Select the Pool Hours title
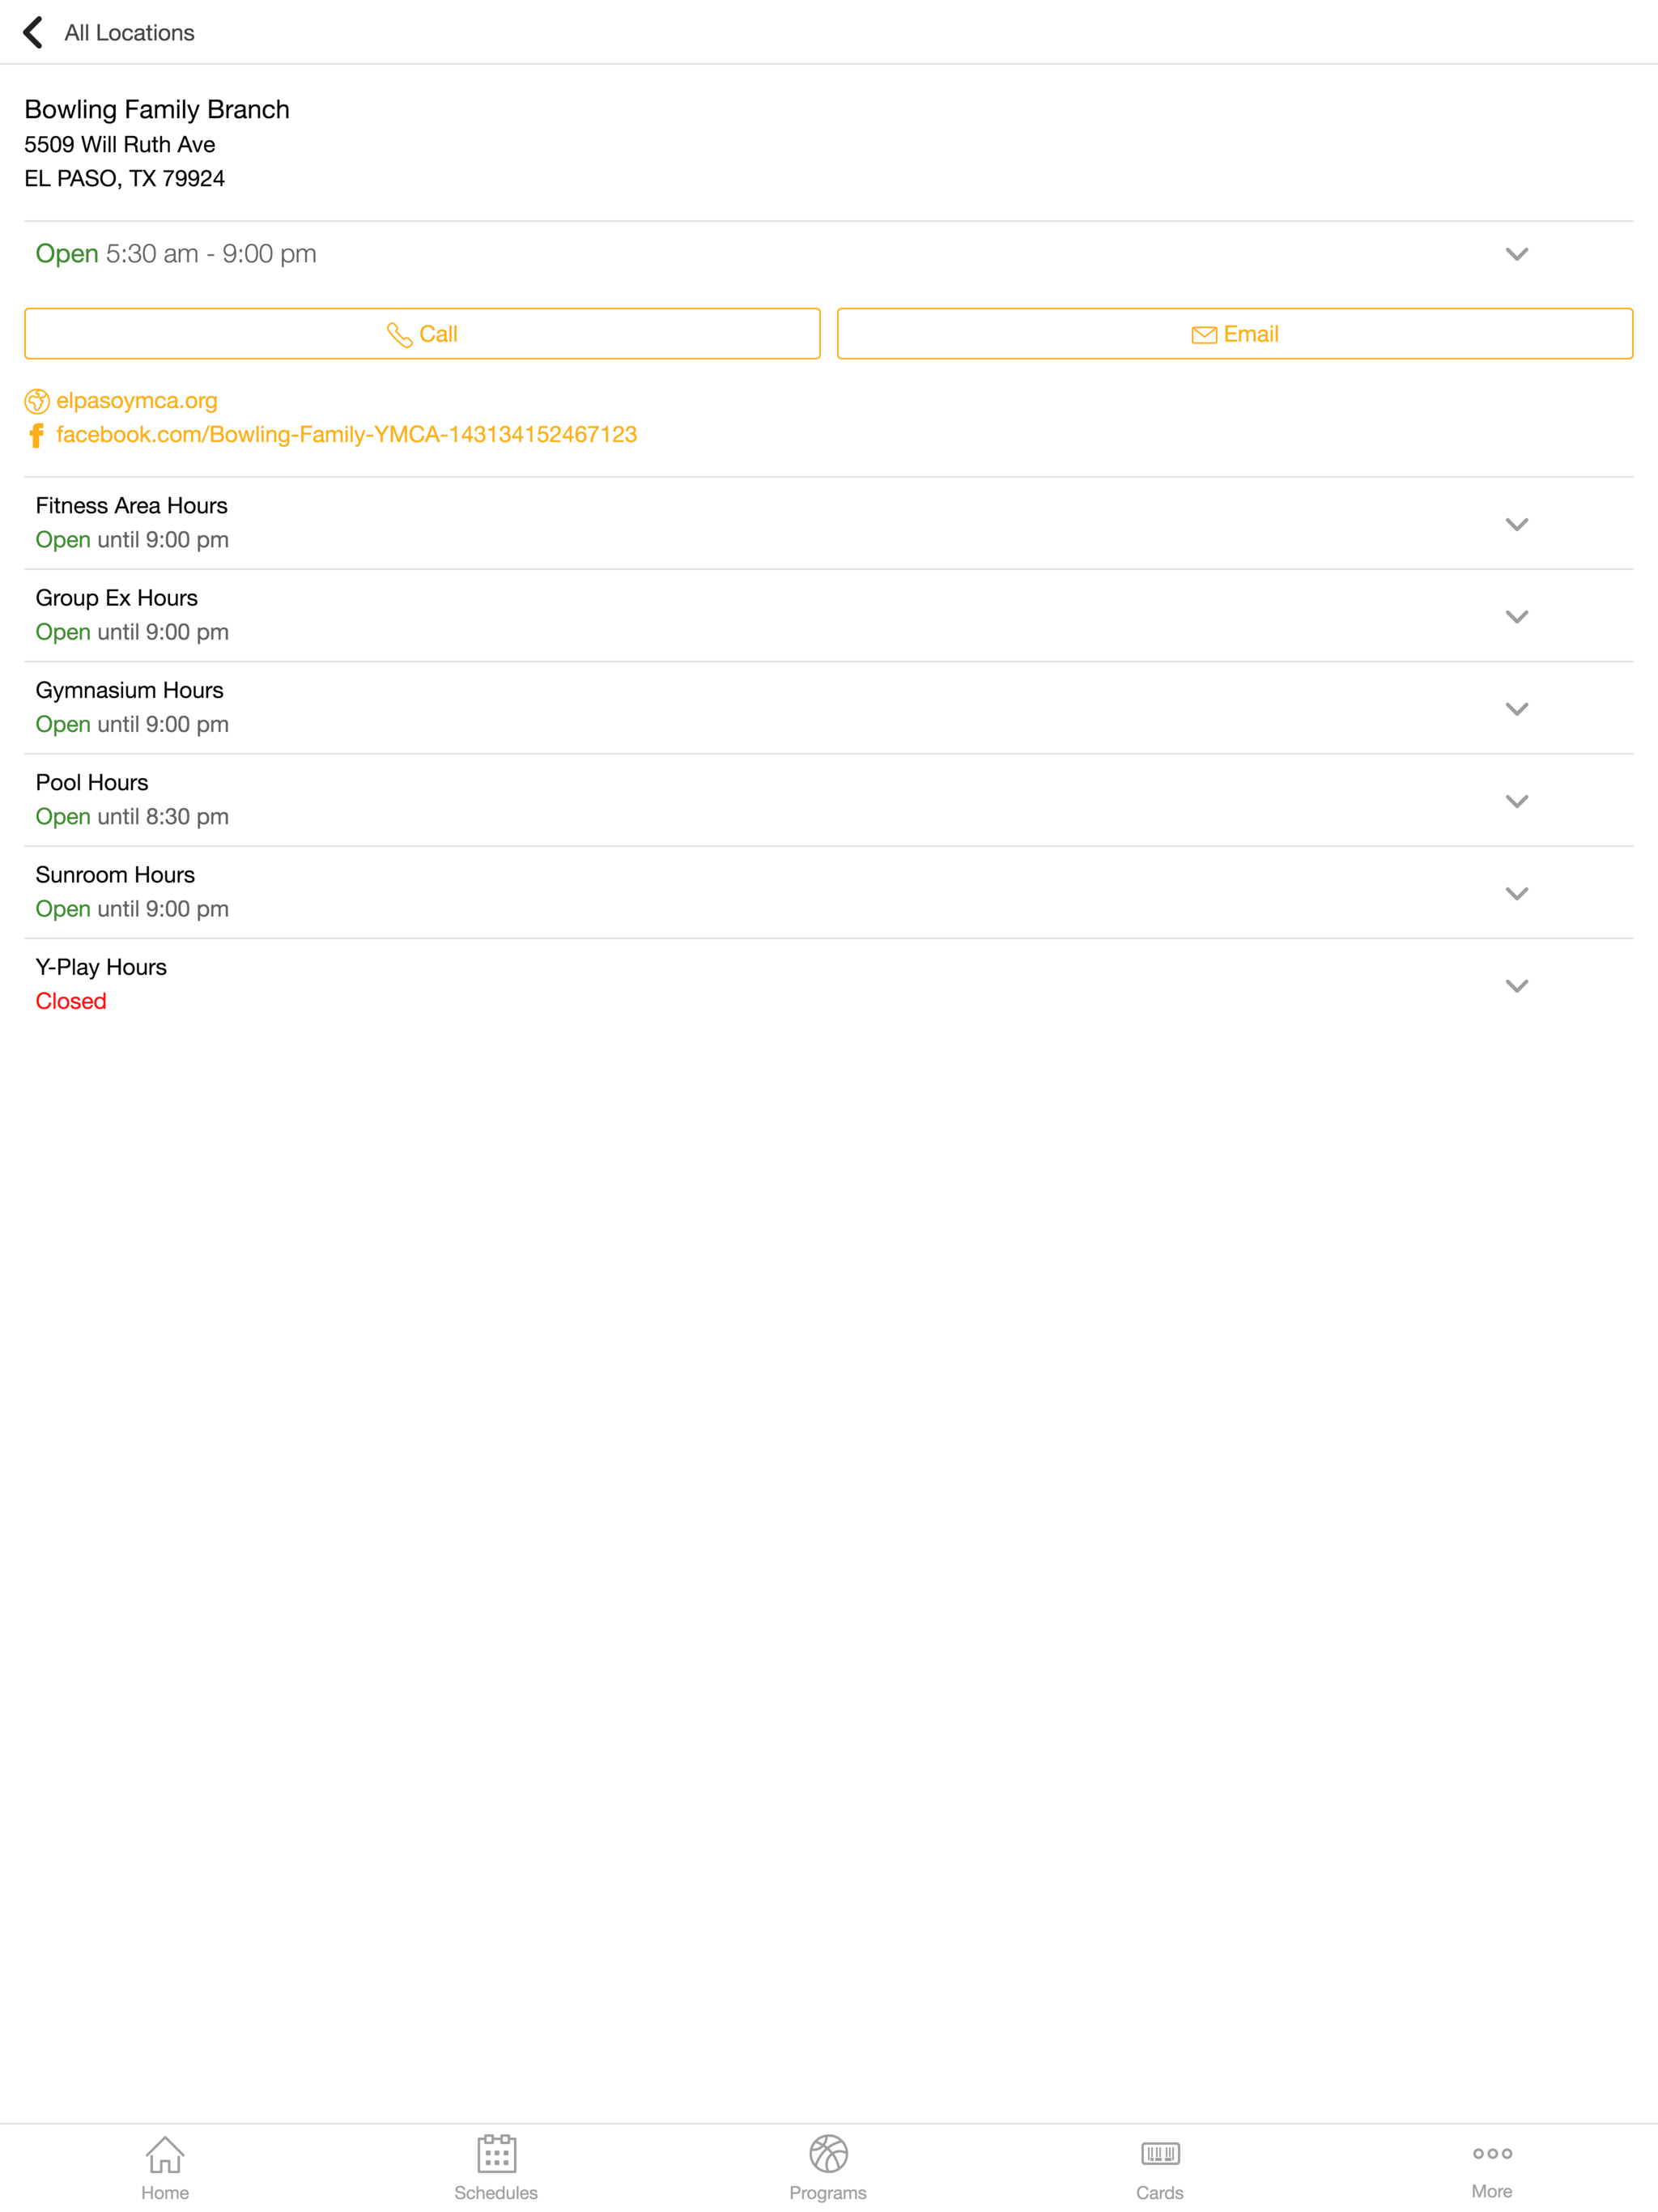The image size is (1658, 2212). [92, 783]
